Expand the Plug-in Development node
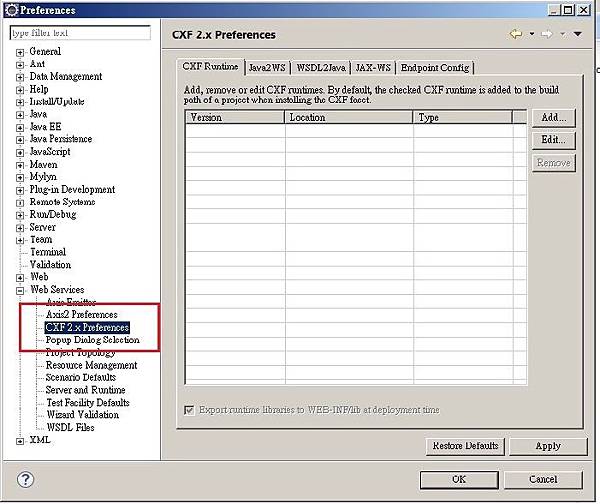600x504 pixels. click(x=20, y=190)
